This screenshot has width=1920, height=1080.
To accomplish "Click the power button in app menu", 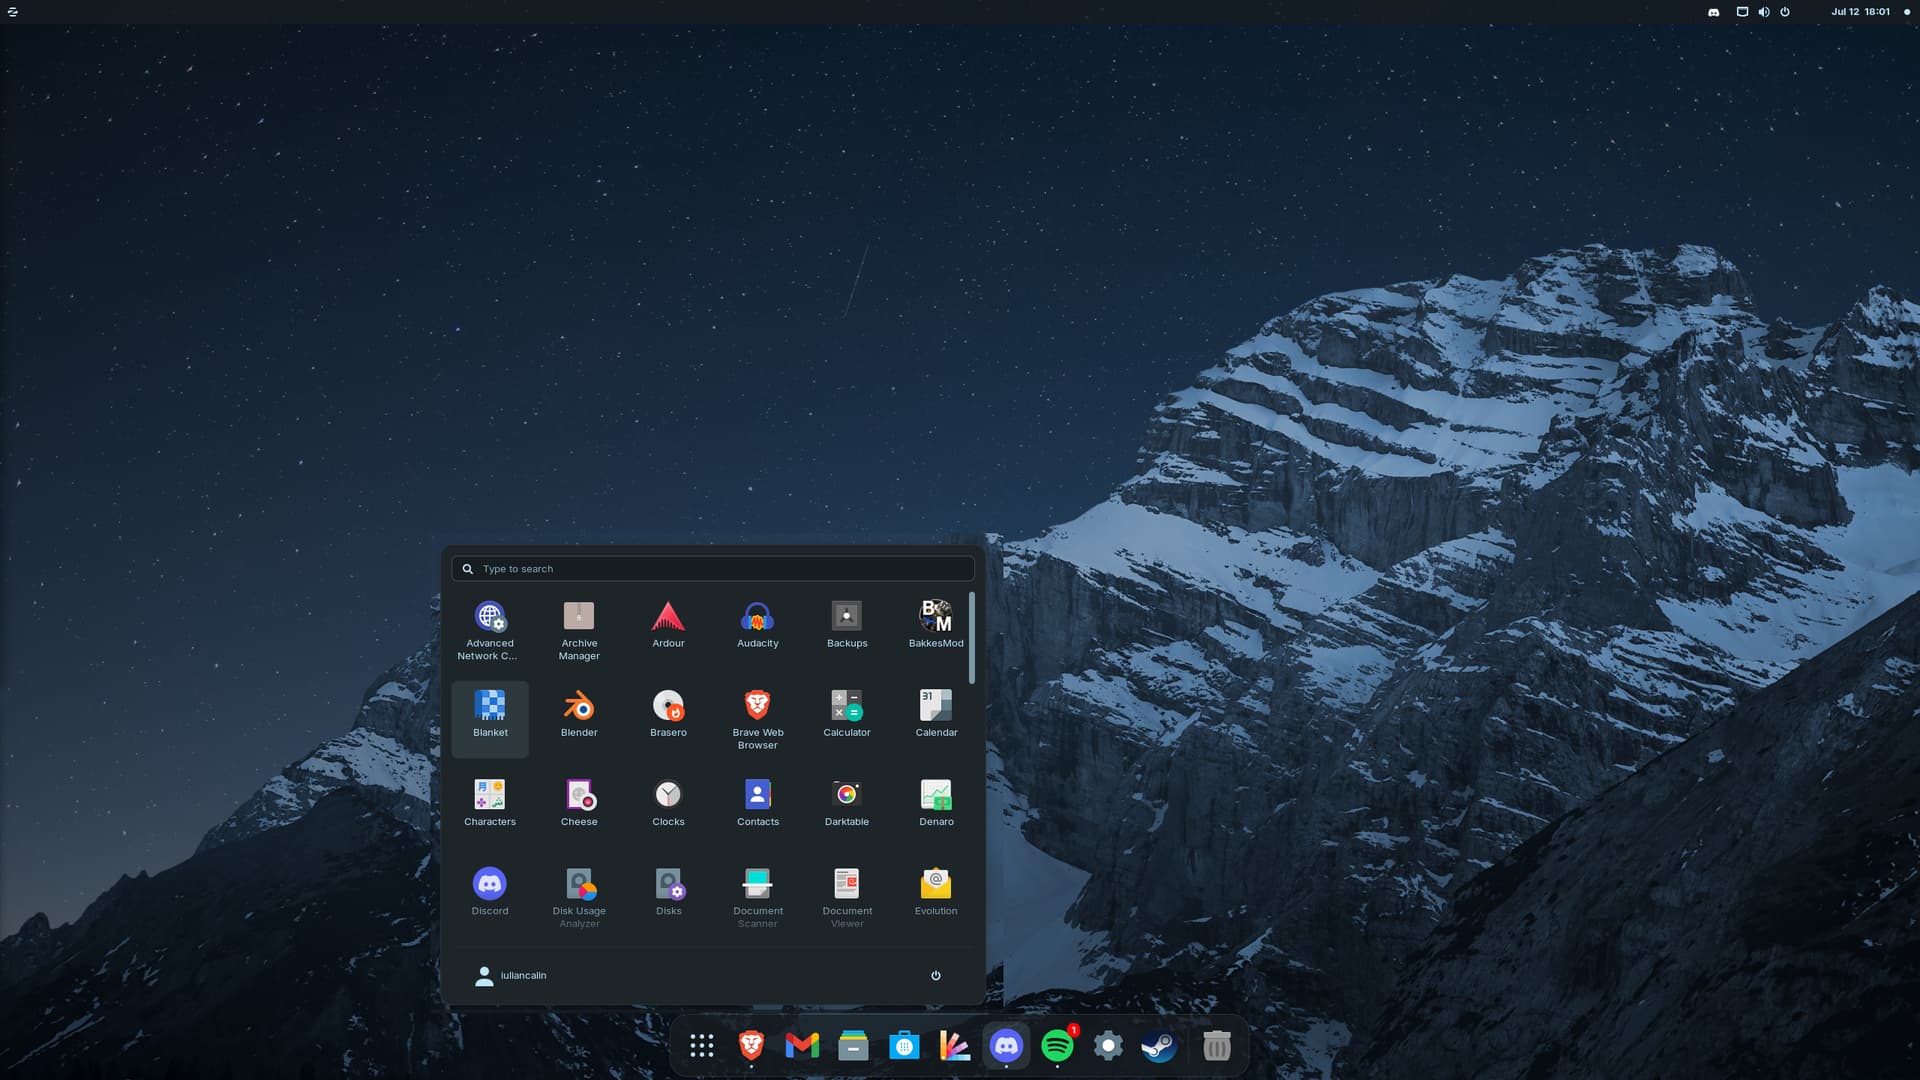I will click(x=936, y=976).
